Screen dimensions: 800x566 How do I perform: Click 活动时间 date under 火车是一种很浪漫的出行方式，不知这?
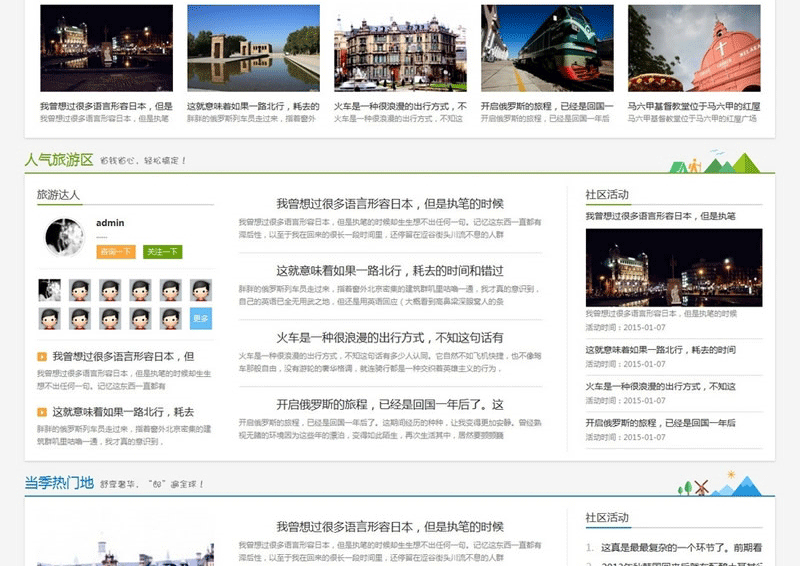coord(626,401)
